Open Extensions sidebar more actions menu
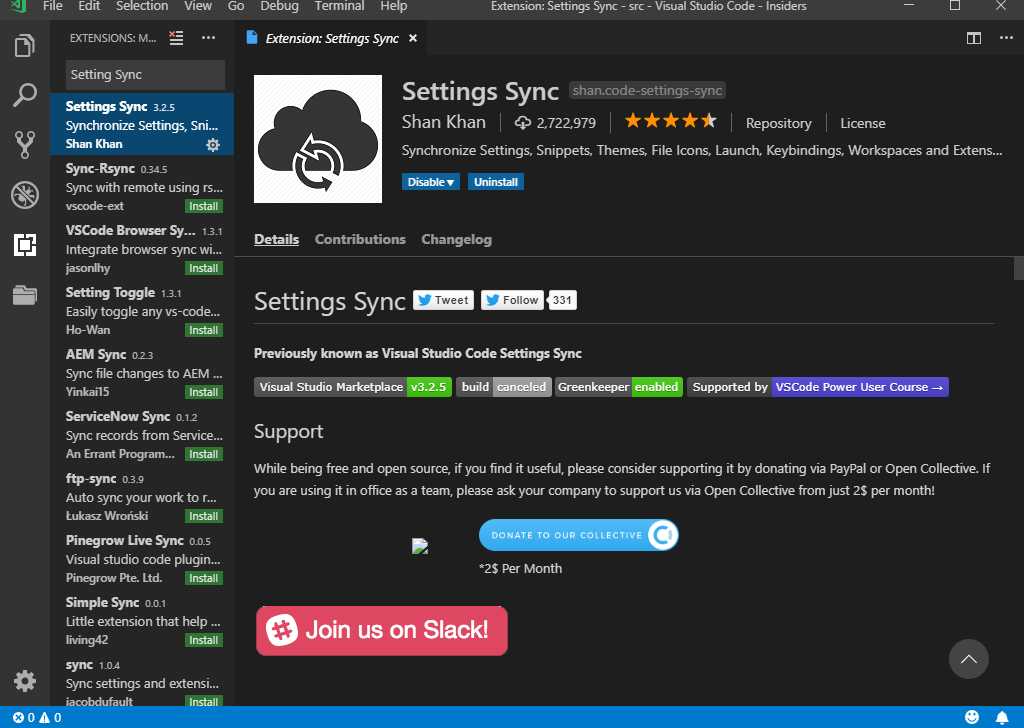Viewport: 1024px width, 728px height. [x=208, y=38]
